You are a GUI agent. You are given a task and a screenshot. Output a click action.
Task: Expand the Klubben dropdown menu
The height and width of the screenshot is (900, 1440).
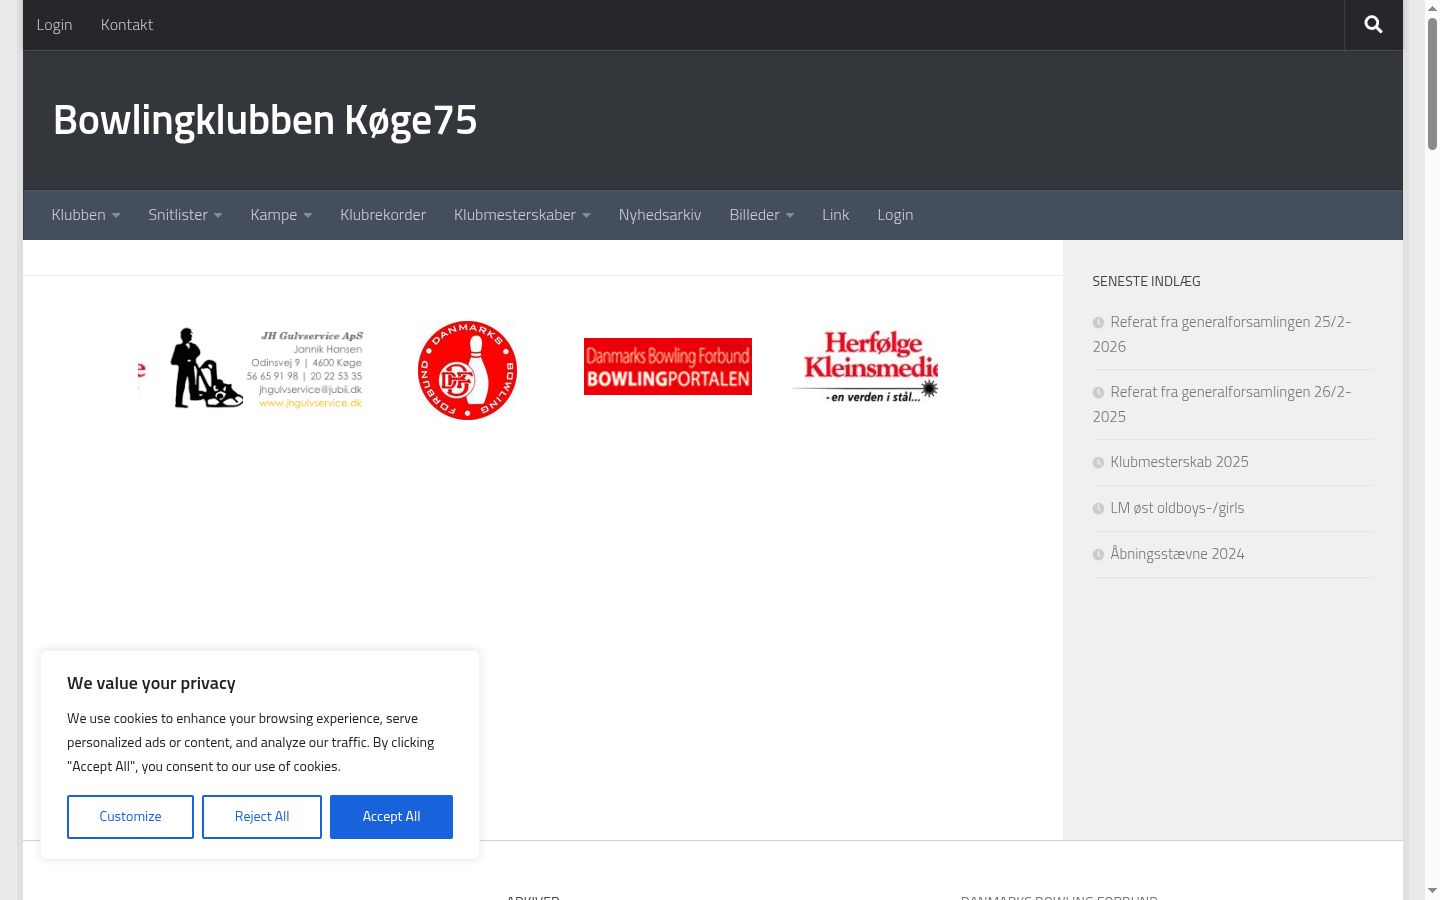(86, 215)
